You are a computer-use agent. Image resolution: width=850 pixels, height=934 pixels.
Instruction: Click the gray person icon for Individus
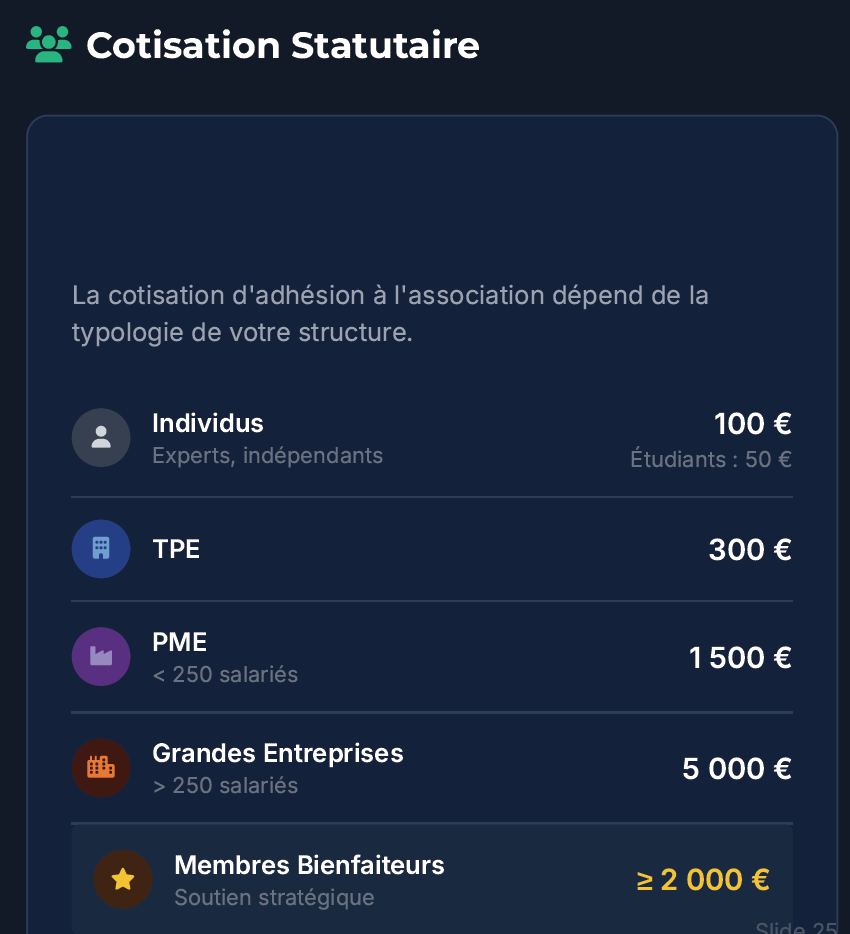(101, 437)
